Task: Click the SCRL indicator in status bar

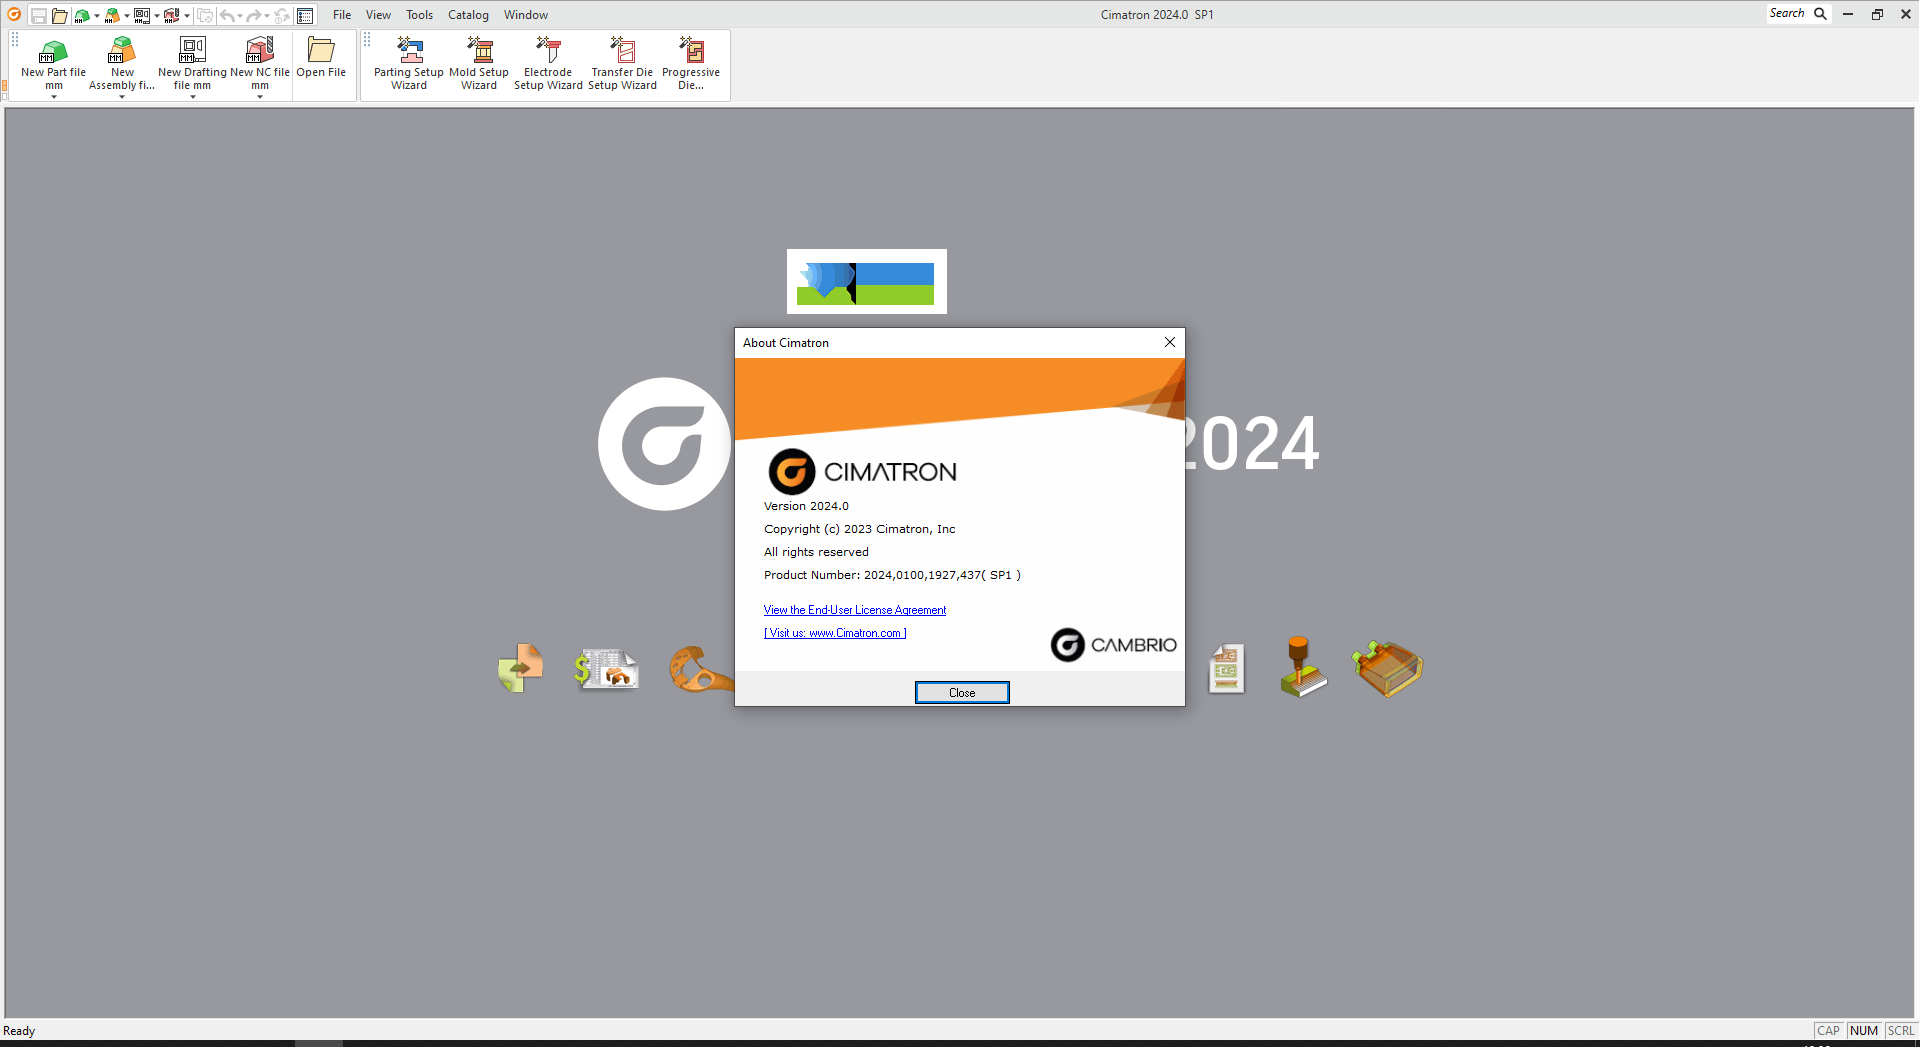Action: tap(1901, 1031)
